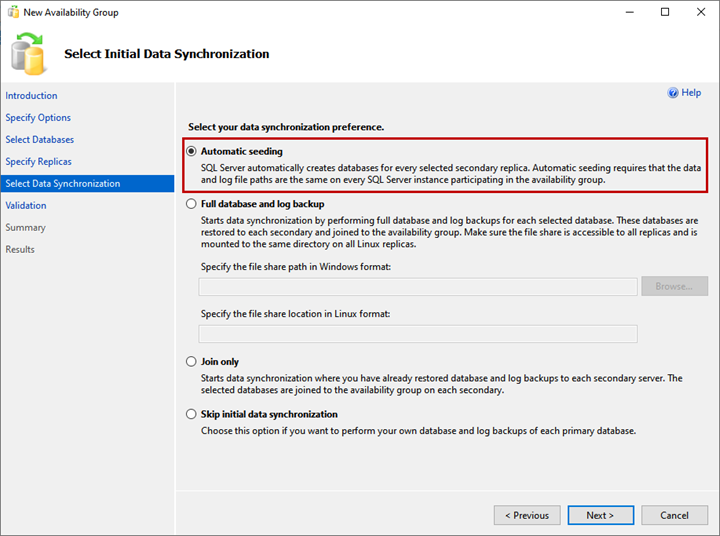Click the Summary step in sidebar
The height and width of the screenshot is (536, 720).
25,228
